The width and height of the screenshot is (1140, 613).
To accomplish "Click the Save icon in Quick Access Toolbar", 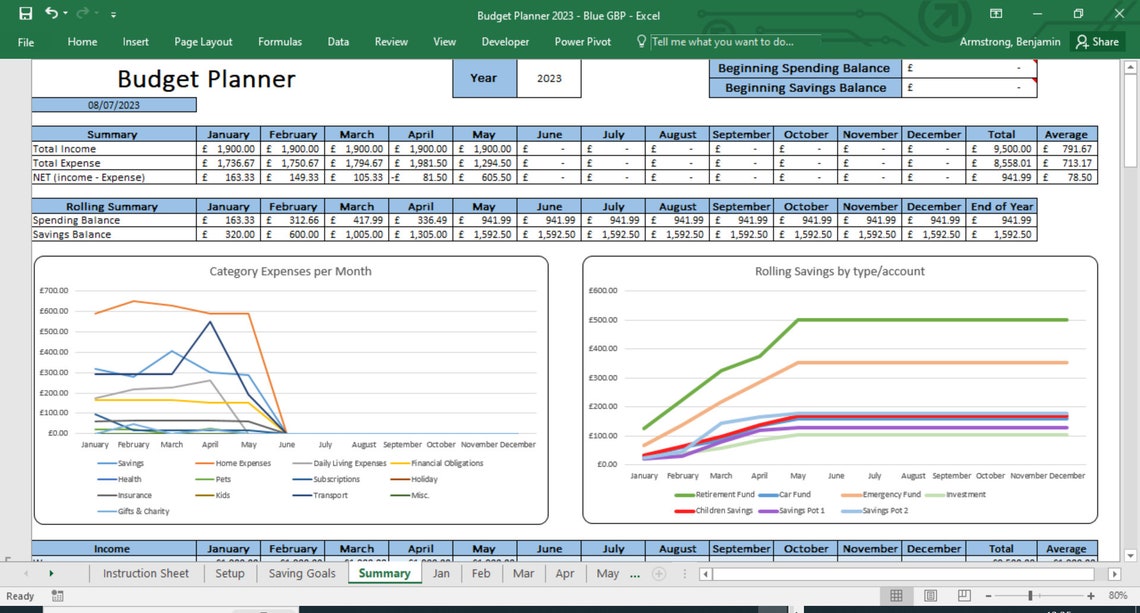I will (26, 13).
